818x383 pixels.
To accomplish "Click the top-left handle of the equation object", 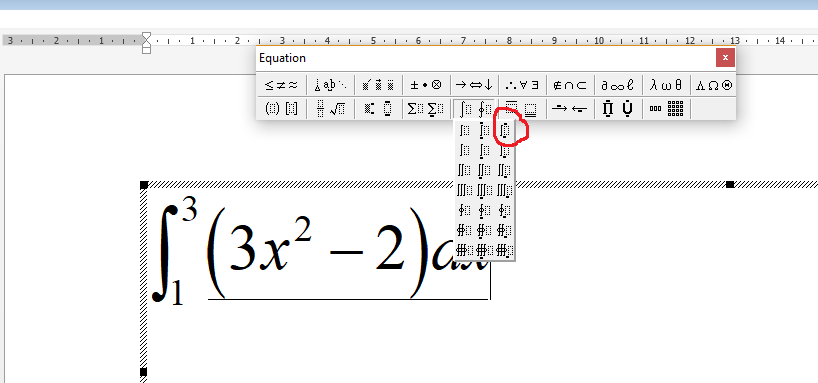I will pyautogui.click(x=144, y=184).
